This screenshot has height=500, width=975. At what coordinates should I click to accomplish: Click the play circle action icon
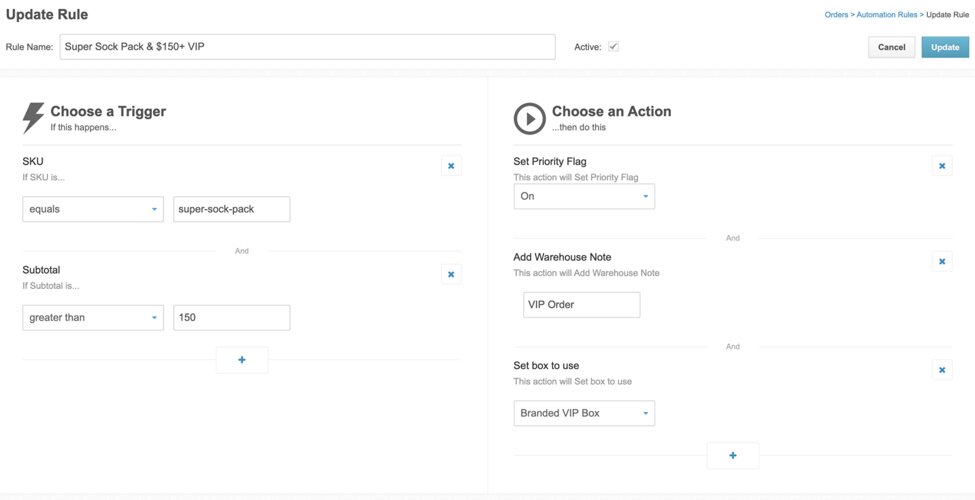[x=529, y=118]
